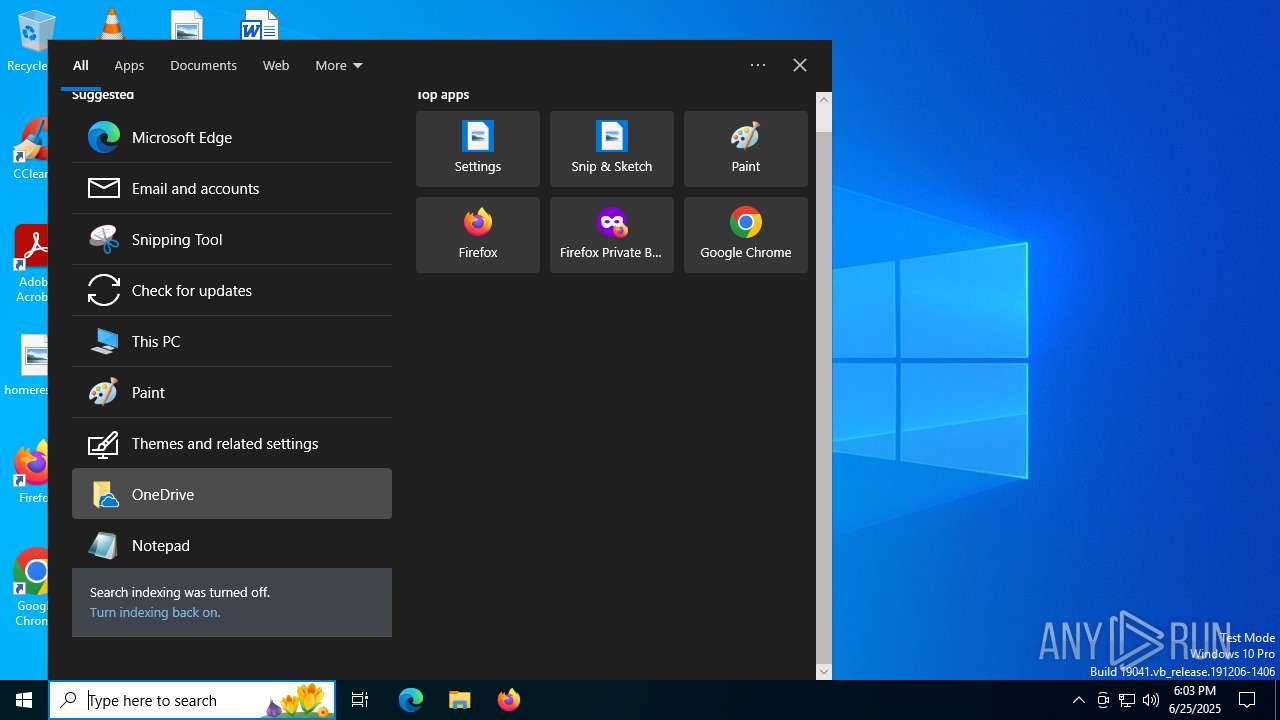The width and height of the screenshot is (1280, 720).
Task: Launch Firefox from the taskbar
Action: coord(509,700)
